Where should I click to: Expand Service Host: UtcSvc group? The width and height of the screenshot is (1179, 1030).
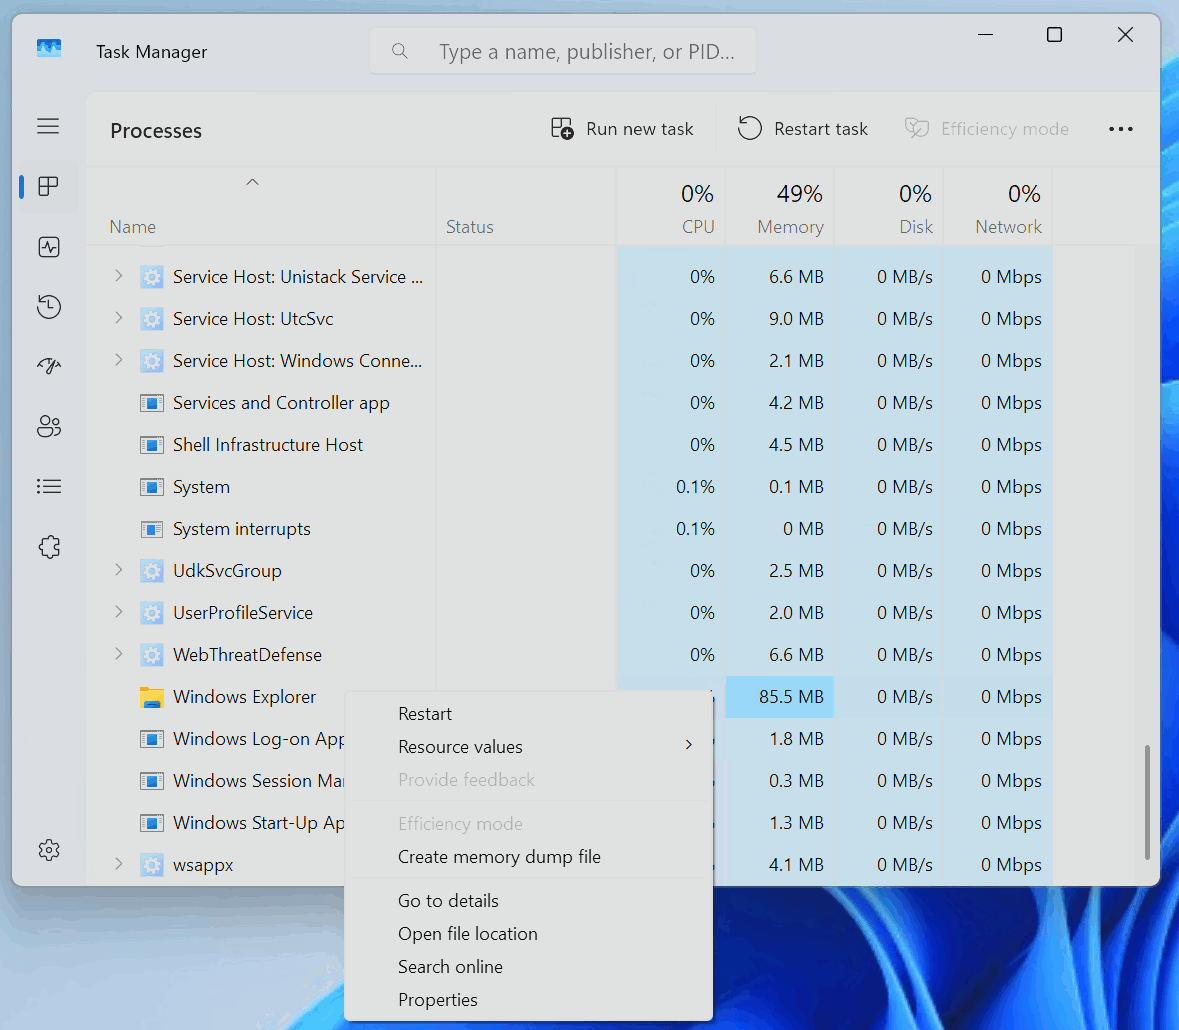tap(119, 319)
